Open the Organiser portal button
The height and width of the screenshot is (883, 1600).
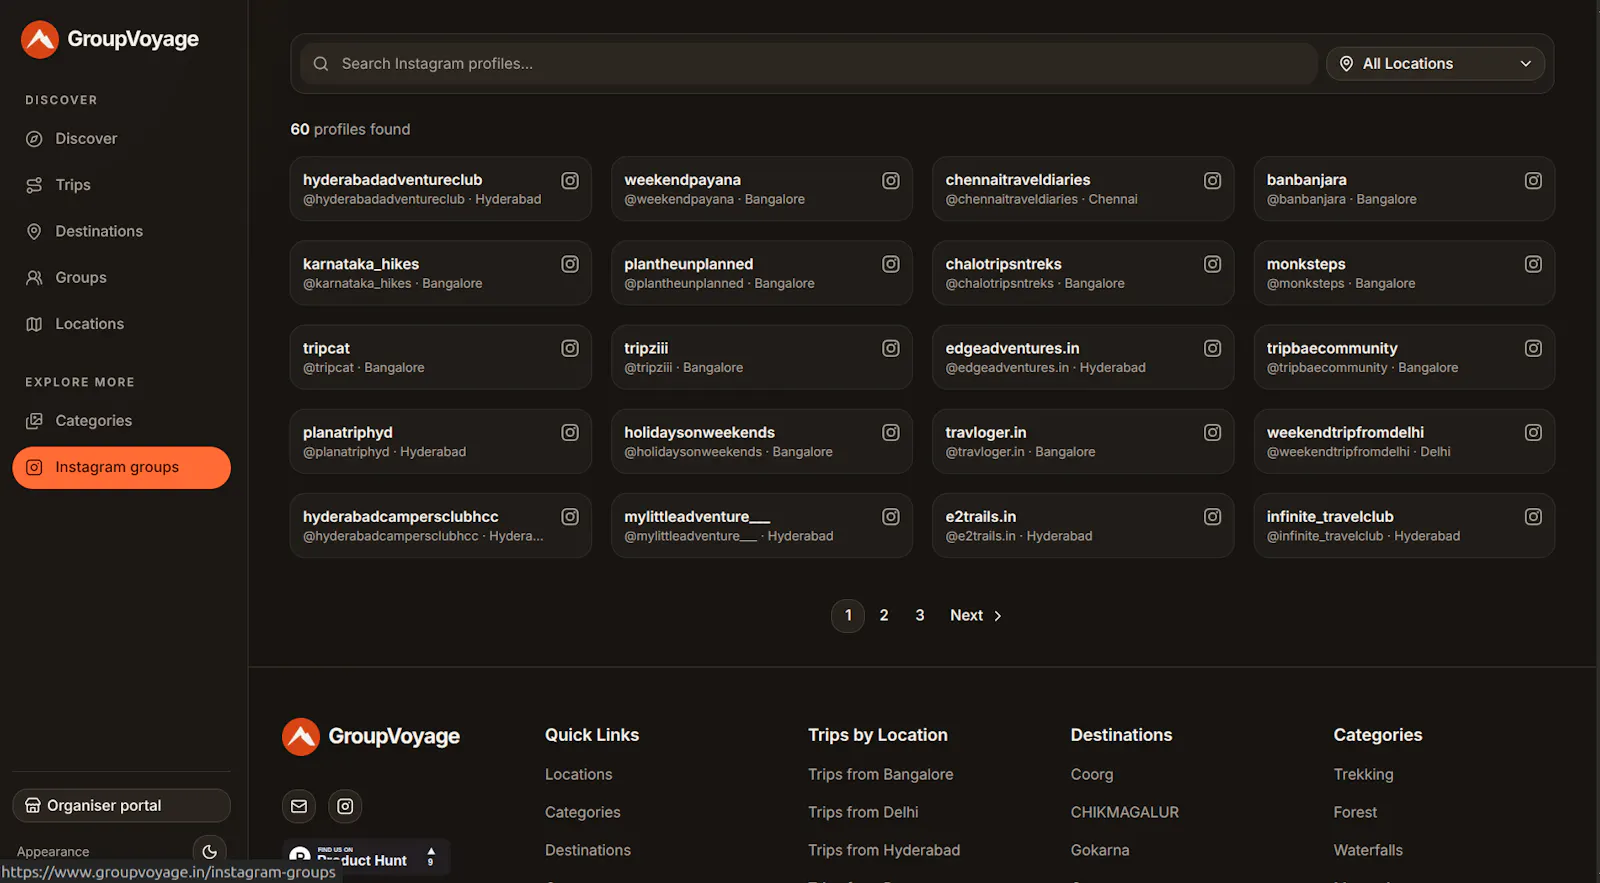(121, 806)
